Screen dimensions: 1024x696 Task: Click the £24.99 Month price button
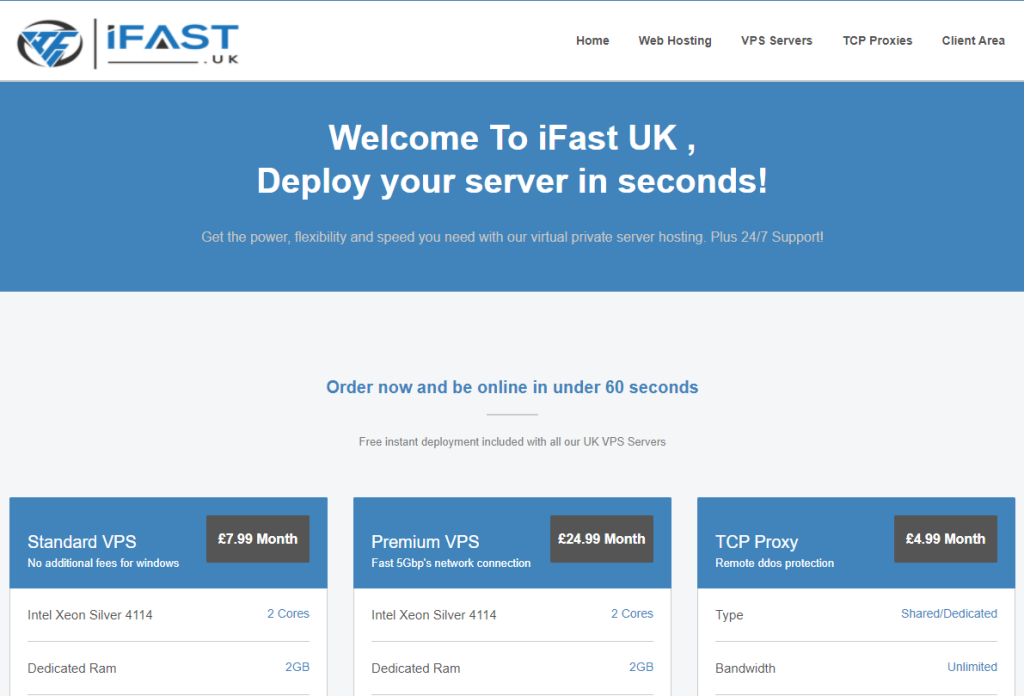[x=601, y=539]
